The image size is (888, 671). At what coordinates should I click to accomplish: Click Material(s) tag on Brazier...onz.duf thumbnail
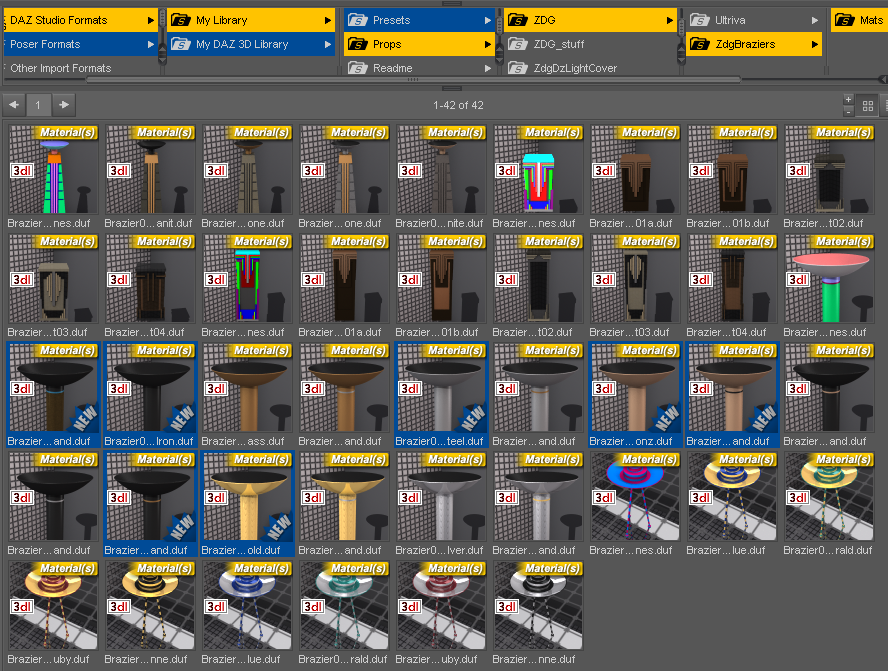click(x=649, y=351)
